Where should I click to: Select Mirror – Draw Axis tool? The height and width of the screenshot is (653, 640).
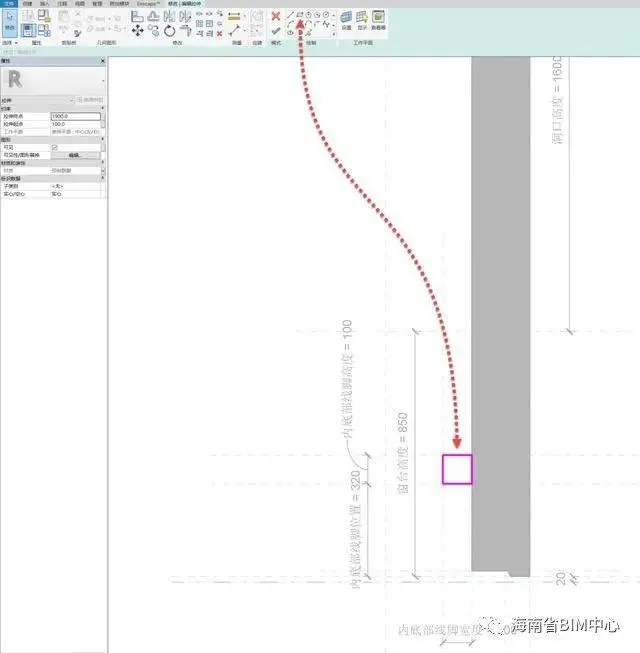coord(185,17)
